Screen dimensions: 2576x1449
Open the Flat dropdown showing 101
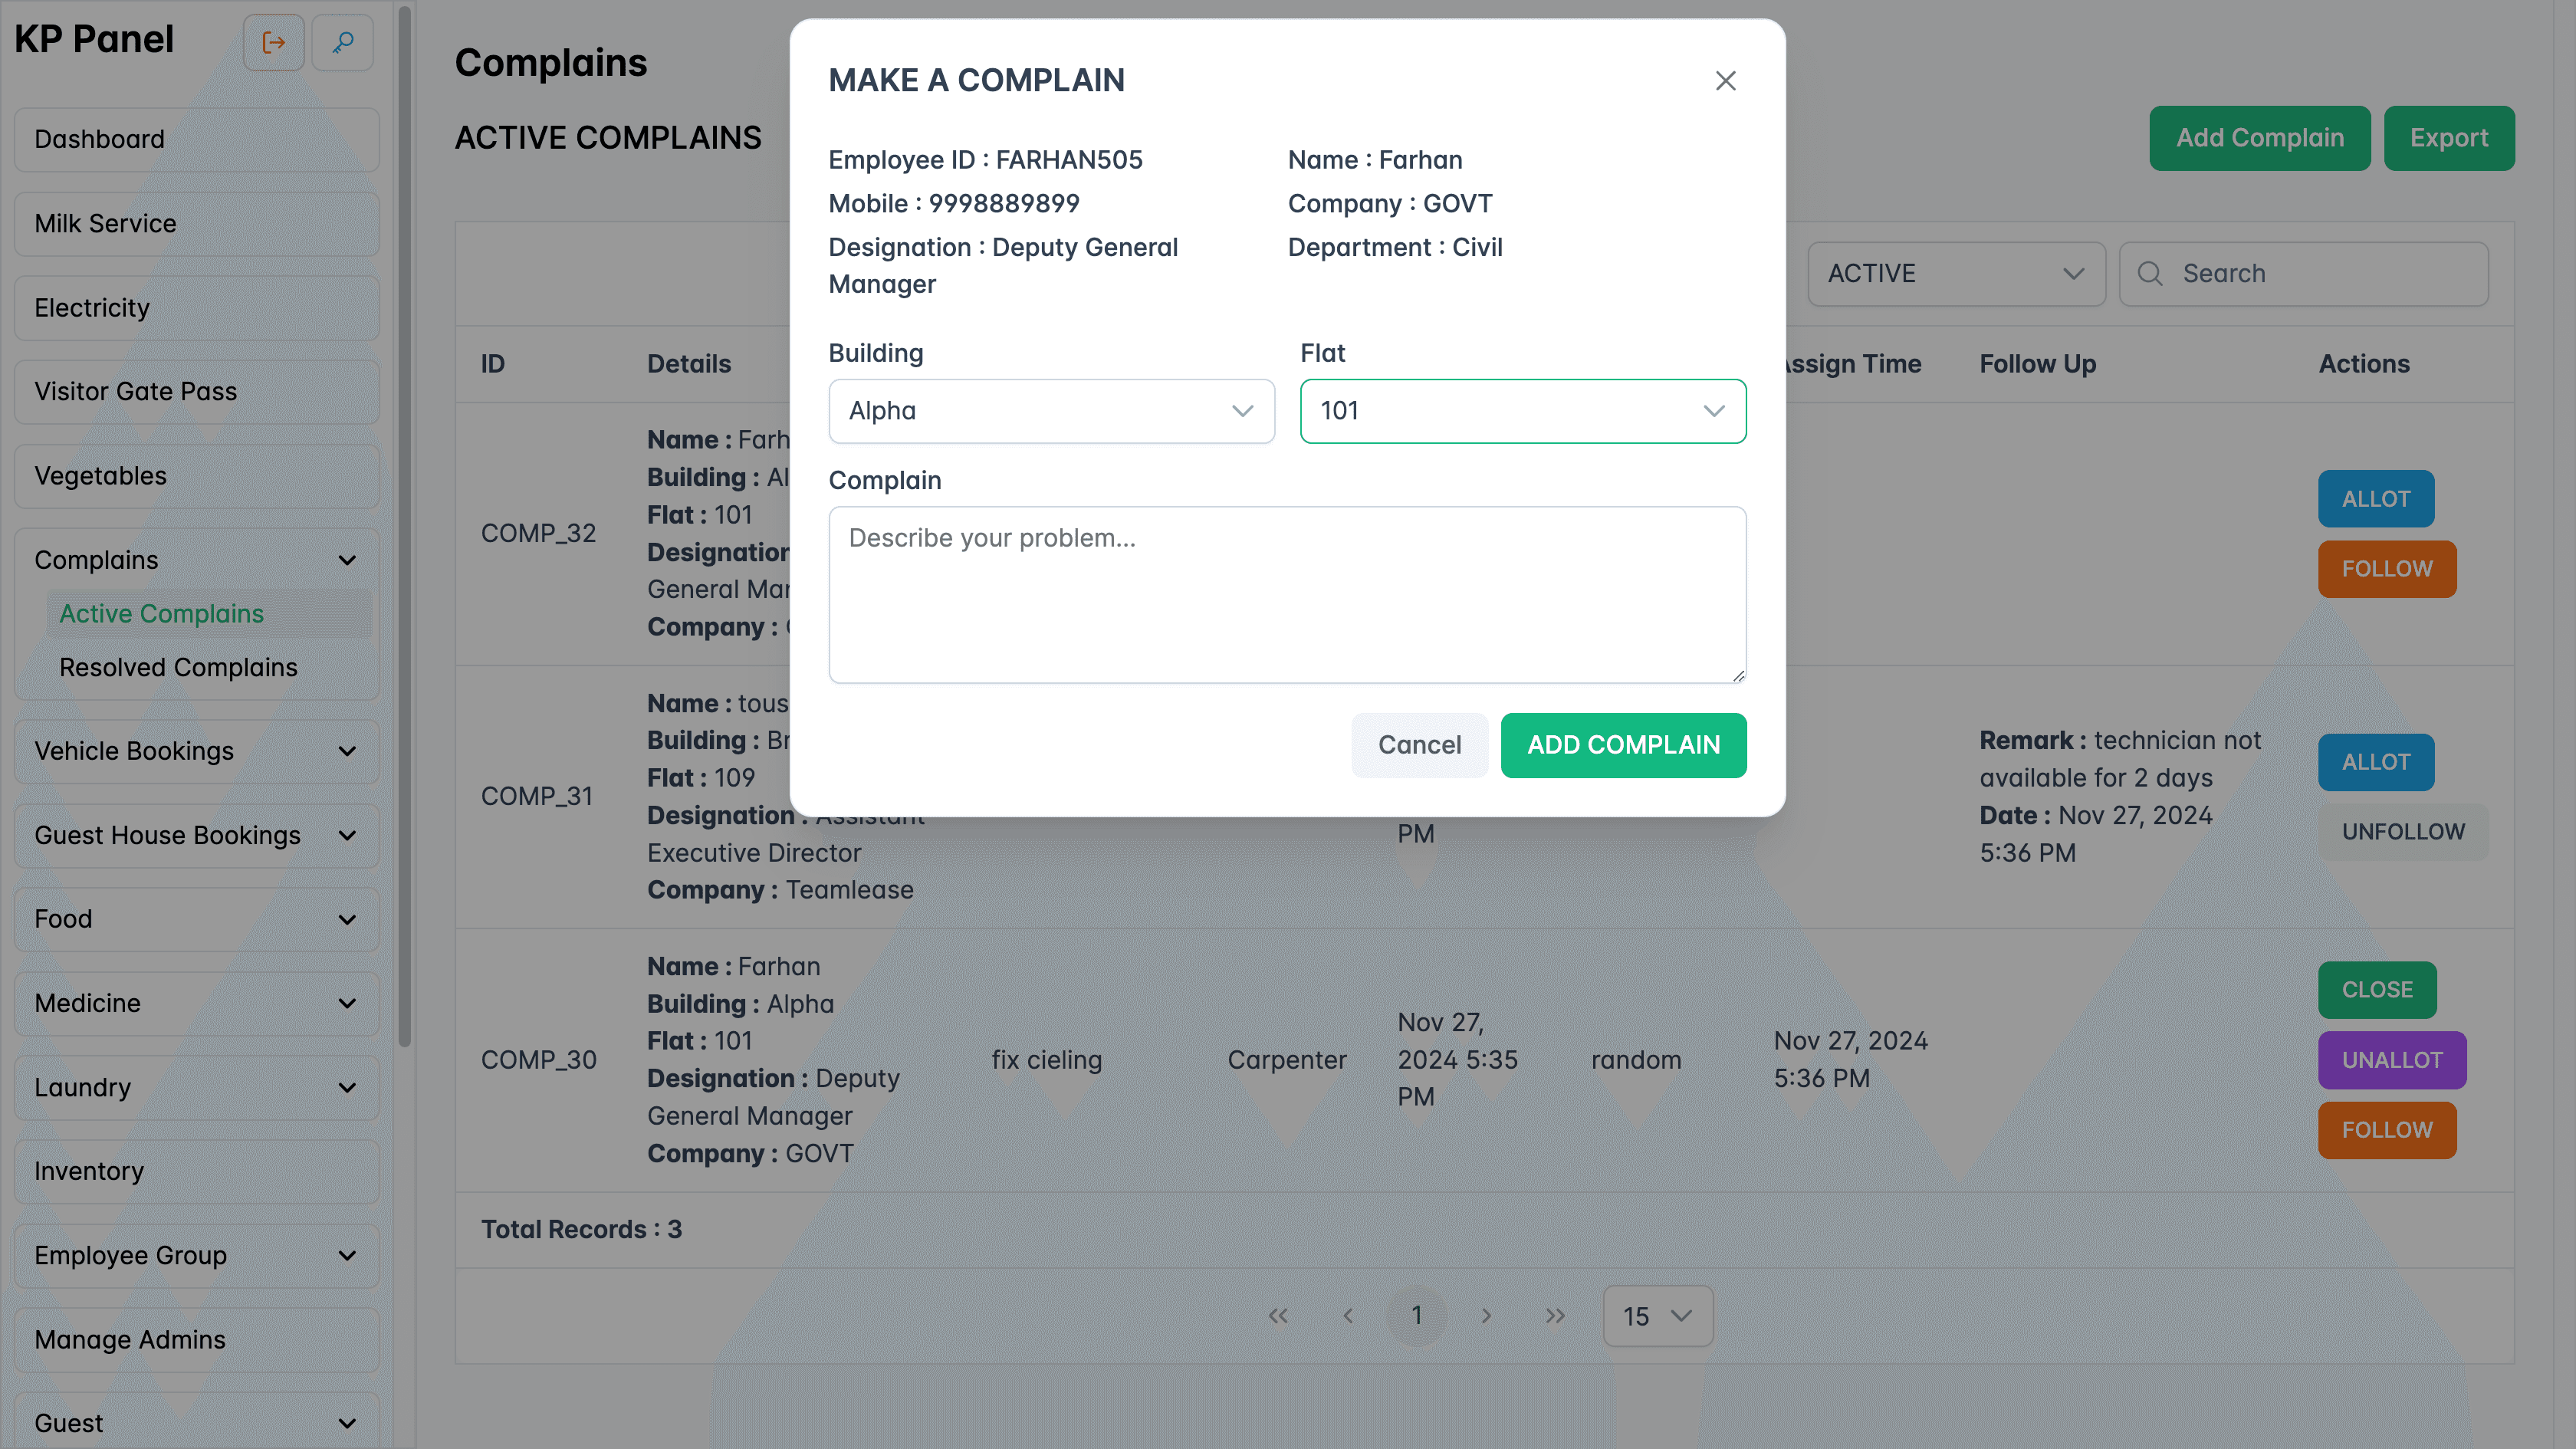click(1522, 411)
